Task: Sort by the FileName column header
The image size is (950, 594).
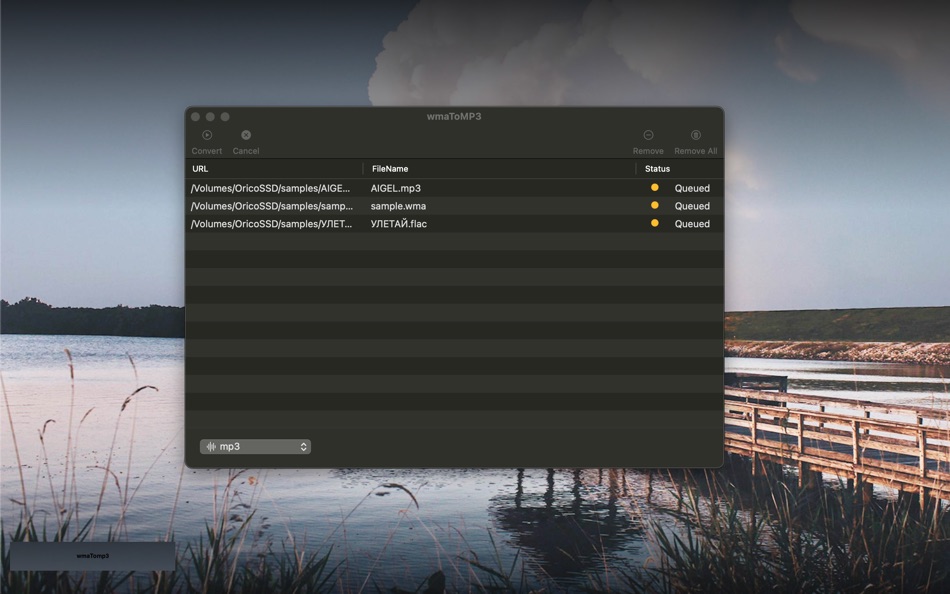Action: tap(390, 169)
